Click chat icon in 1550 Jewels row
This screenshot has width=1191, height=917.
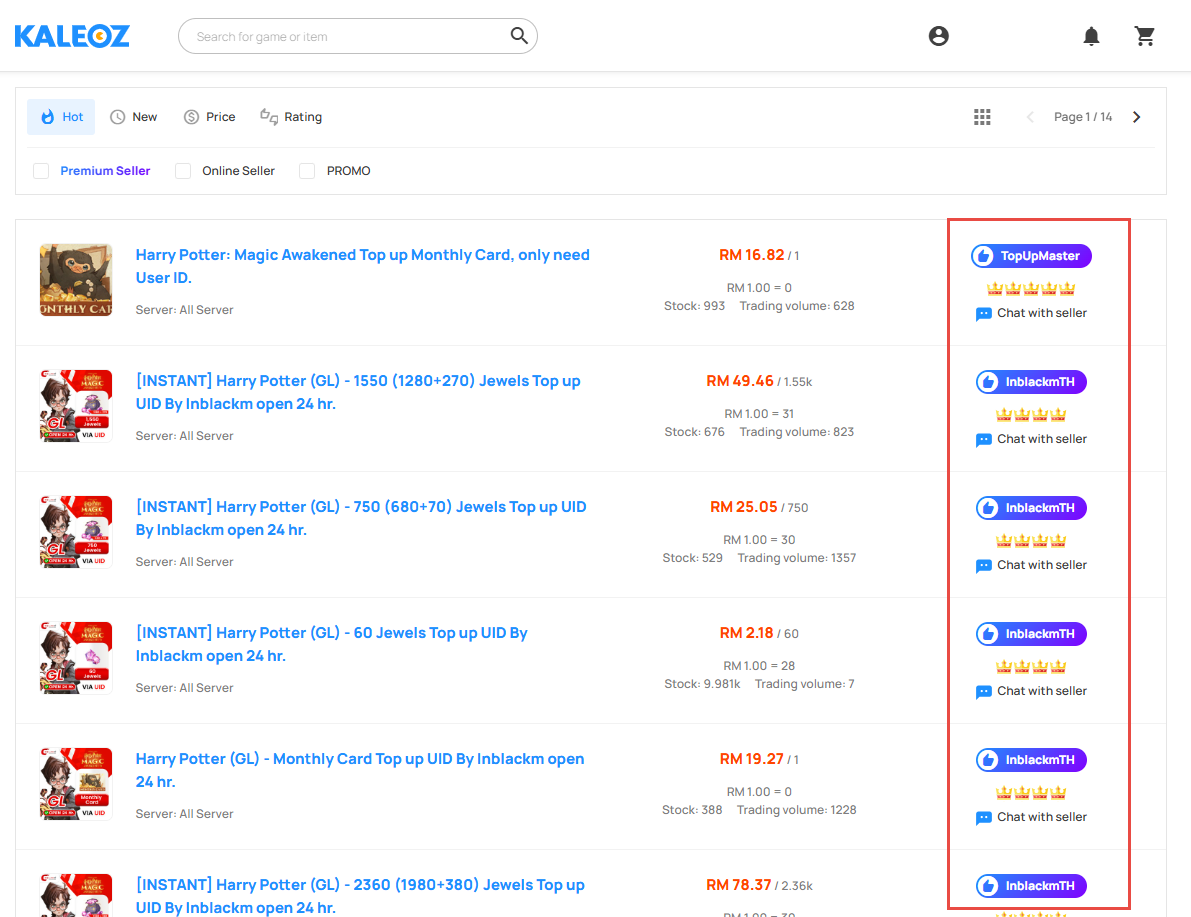point(984,440)
